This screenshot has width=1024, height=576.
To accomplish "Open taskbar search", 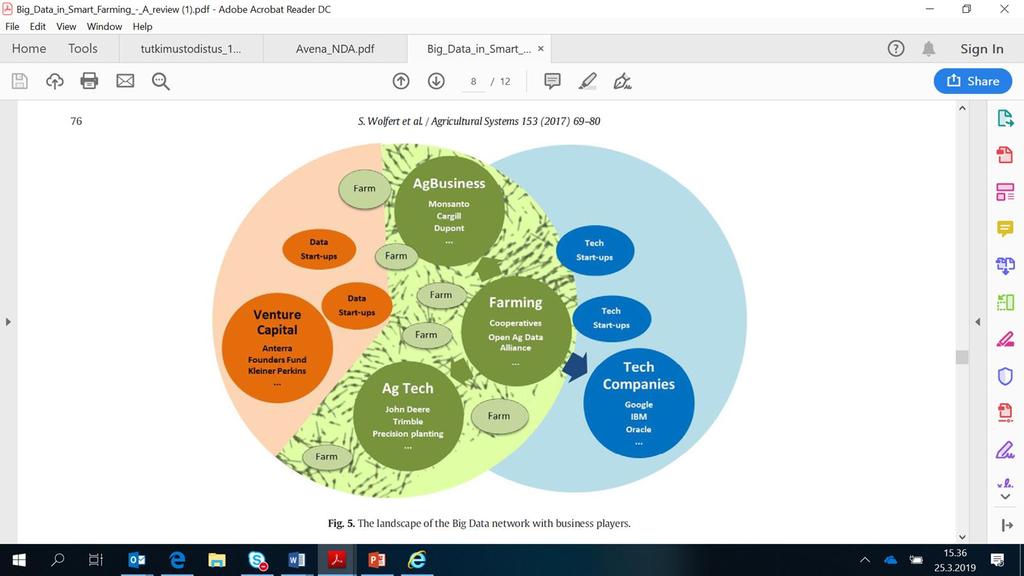I will [57, 560].
